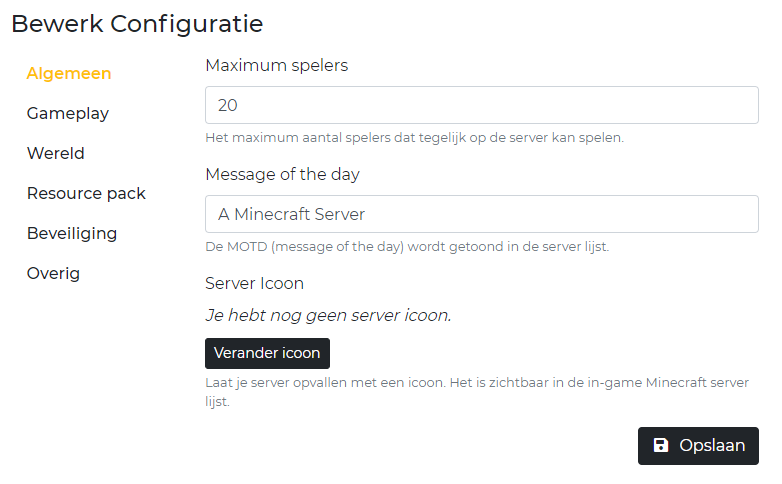
Task: Open the Gameplay settings tab
Action: point(68,113)
